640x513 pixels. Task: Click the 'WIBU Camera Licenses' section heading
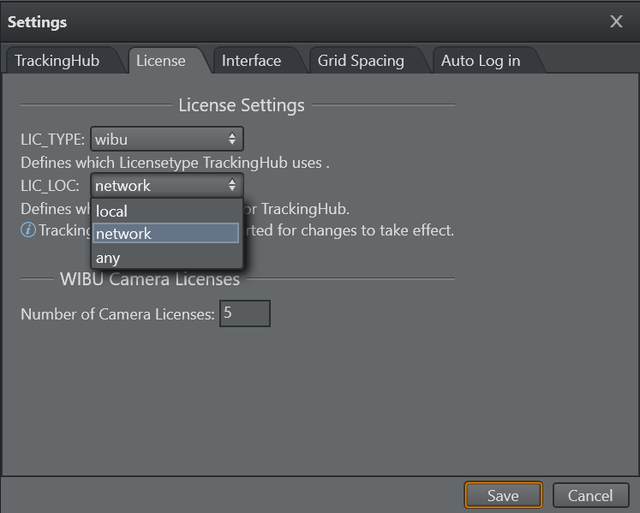pyautogui.click(x=150, y=279)
